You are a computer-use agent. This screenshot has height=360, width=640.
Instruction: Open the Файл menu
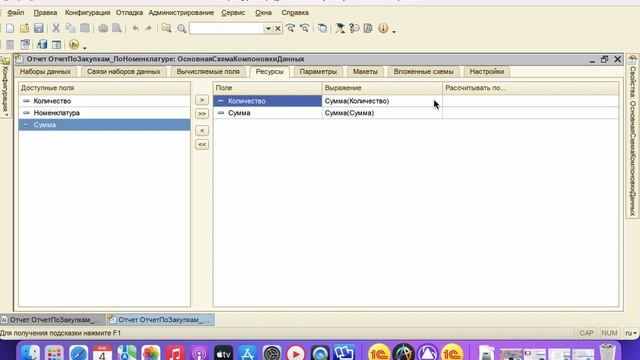[16, 13]
